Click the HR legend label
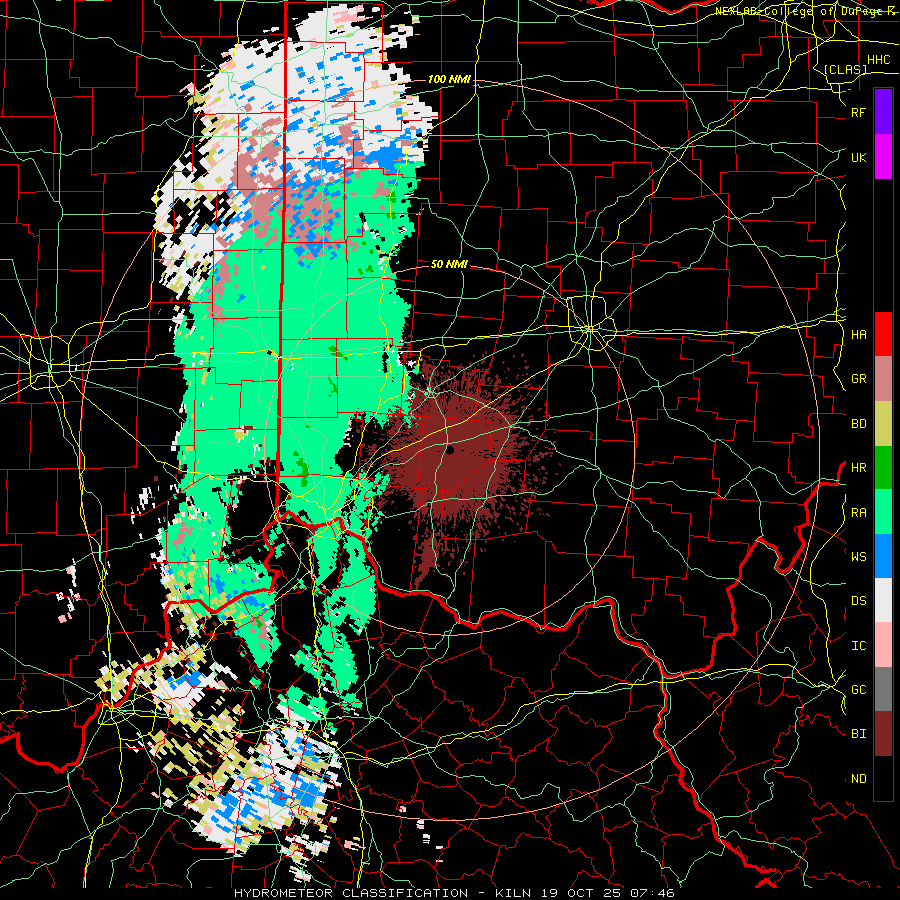This screenshot has height=900, width=900. 858,468
